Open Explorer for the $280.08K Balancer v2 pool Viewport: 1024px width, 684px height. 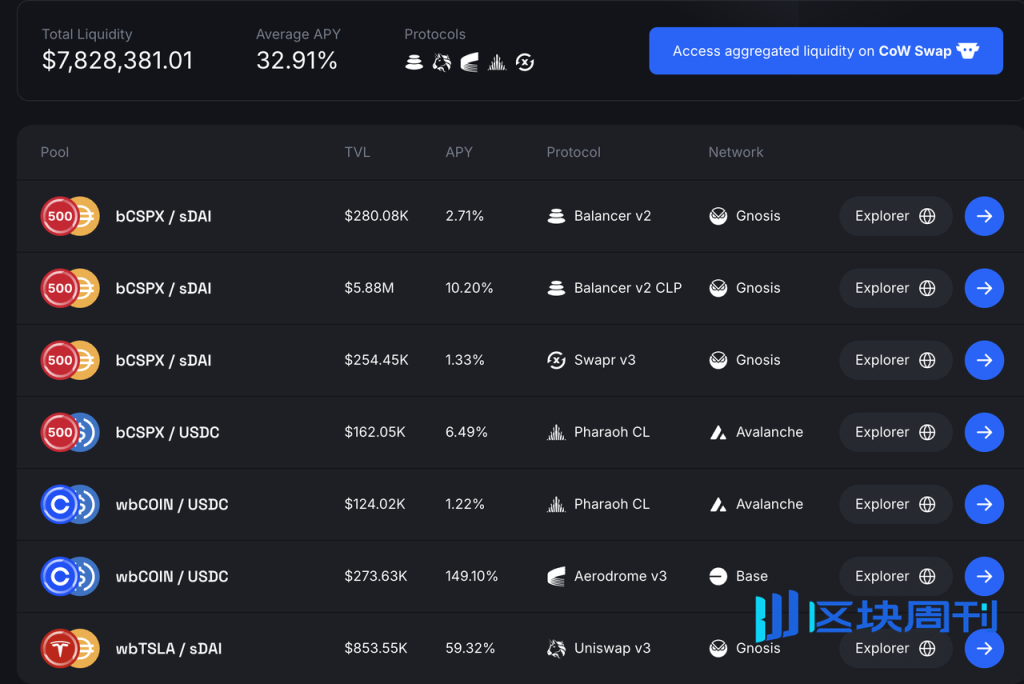pyautogui.click(x=895, y=216)
